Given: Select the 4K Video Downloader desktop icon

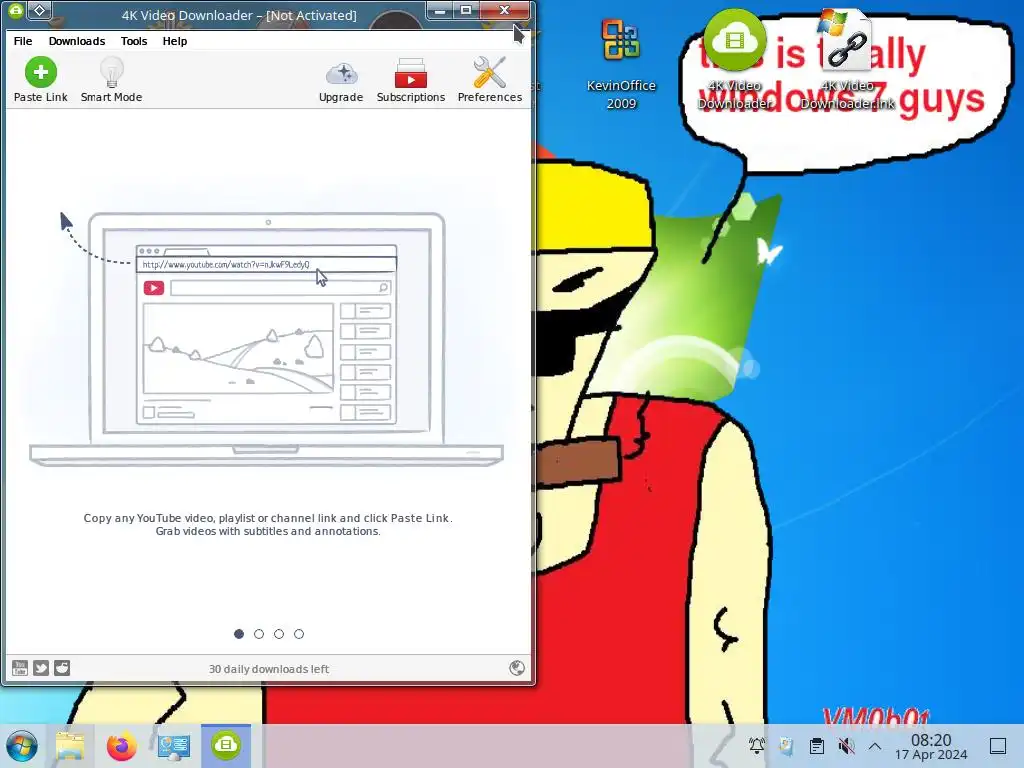Looking at the screenshot, I should pyautogui.click(x=735, y=60).
